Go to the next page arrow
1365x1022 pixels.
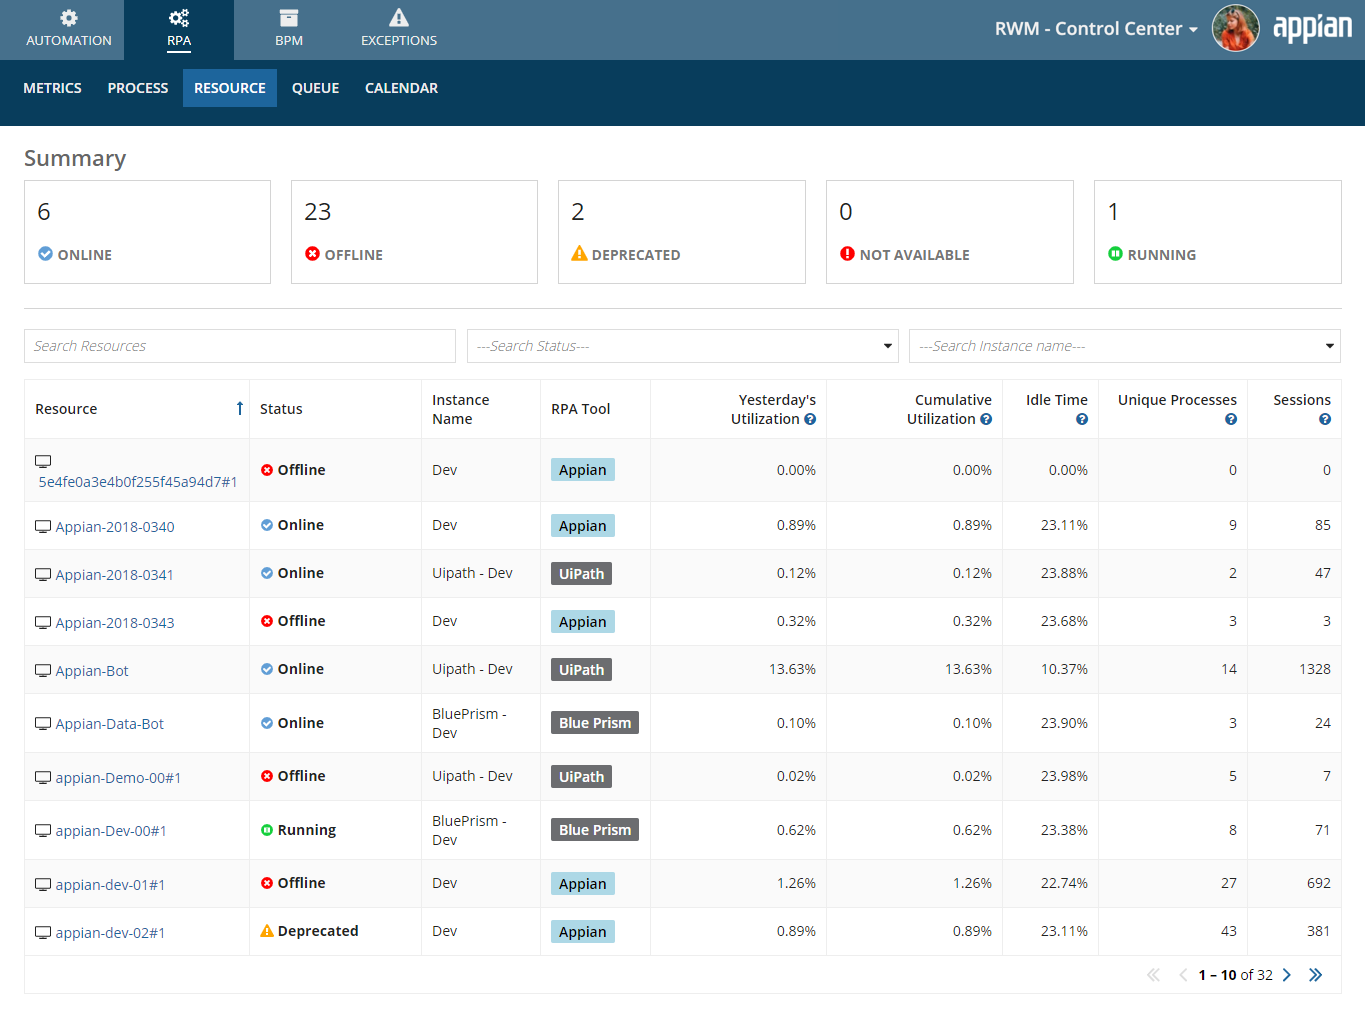[1287, 975]
